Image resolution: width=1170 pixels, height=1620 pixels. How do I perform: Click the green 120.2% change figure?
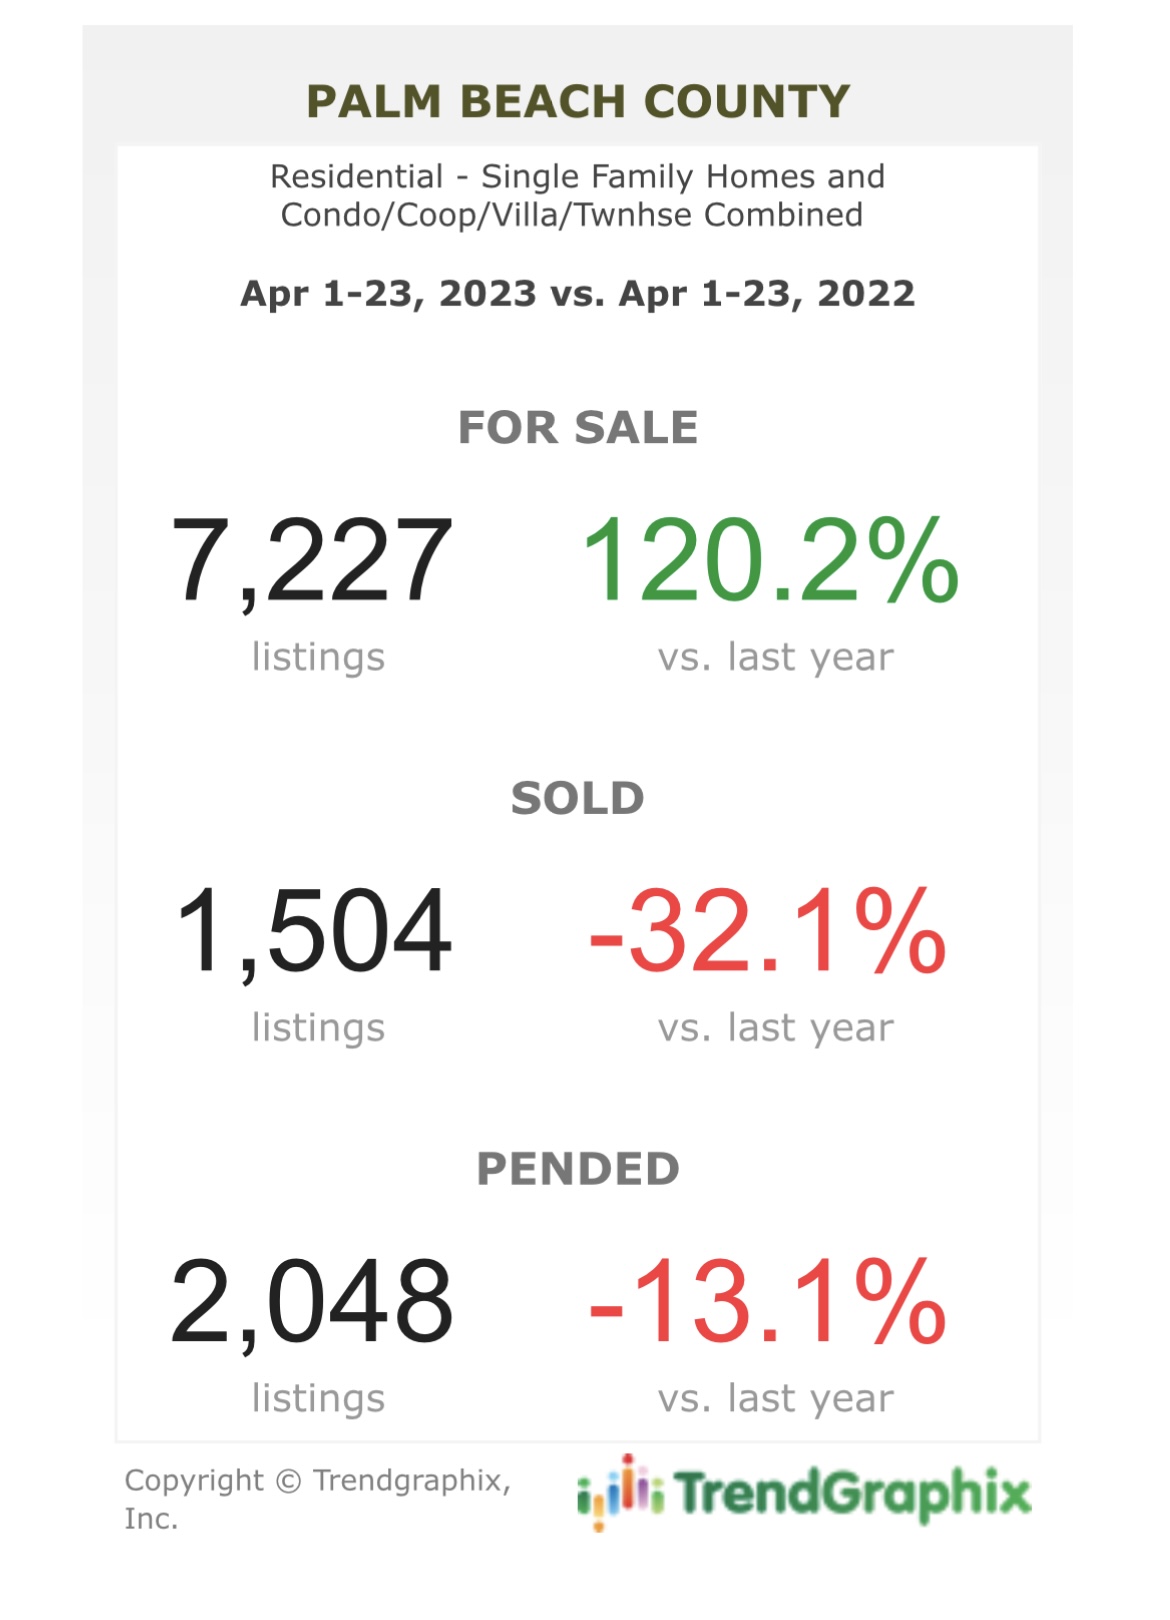pyautogui.click(x=769, y=560)
